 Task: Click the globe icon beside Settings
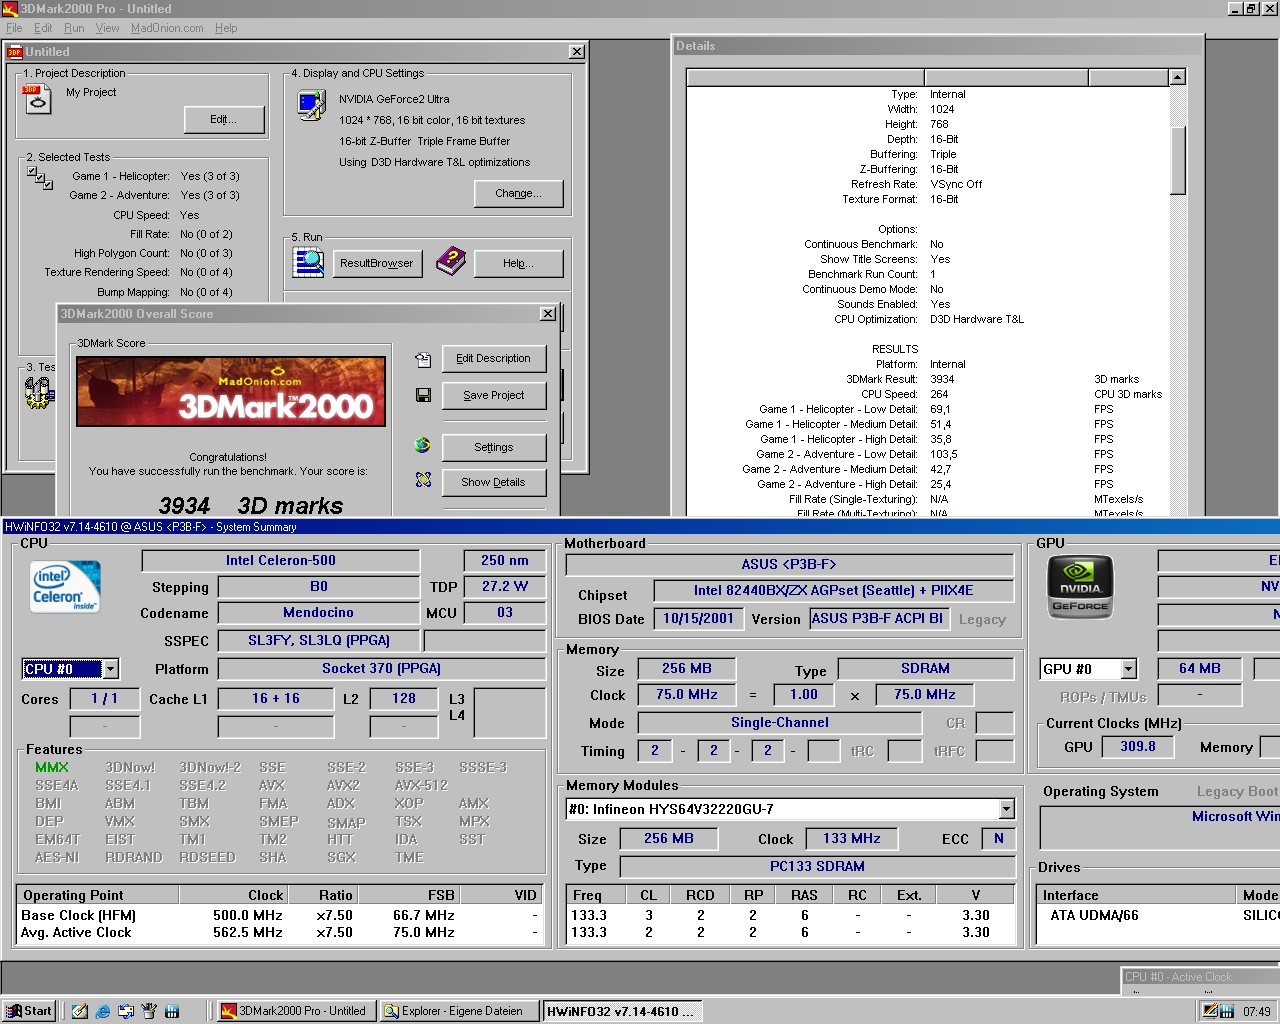tap(423, 445)
